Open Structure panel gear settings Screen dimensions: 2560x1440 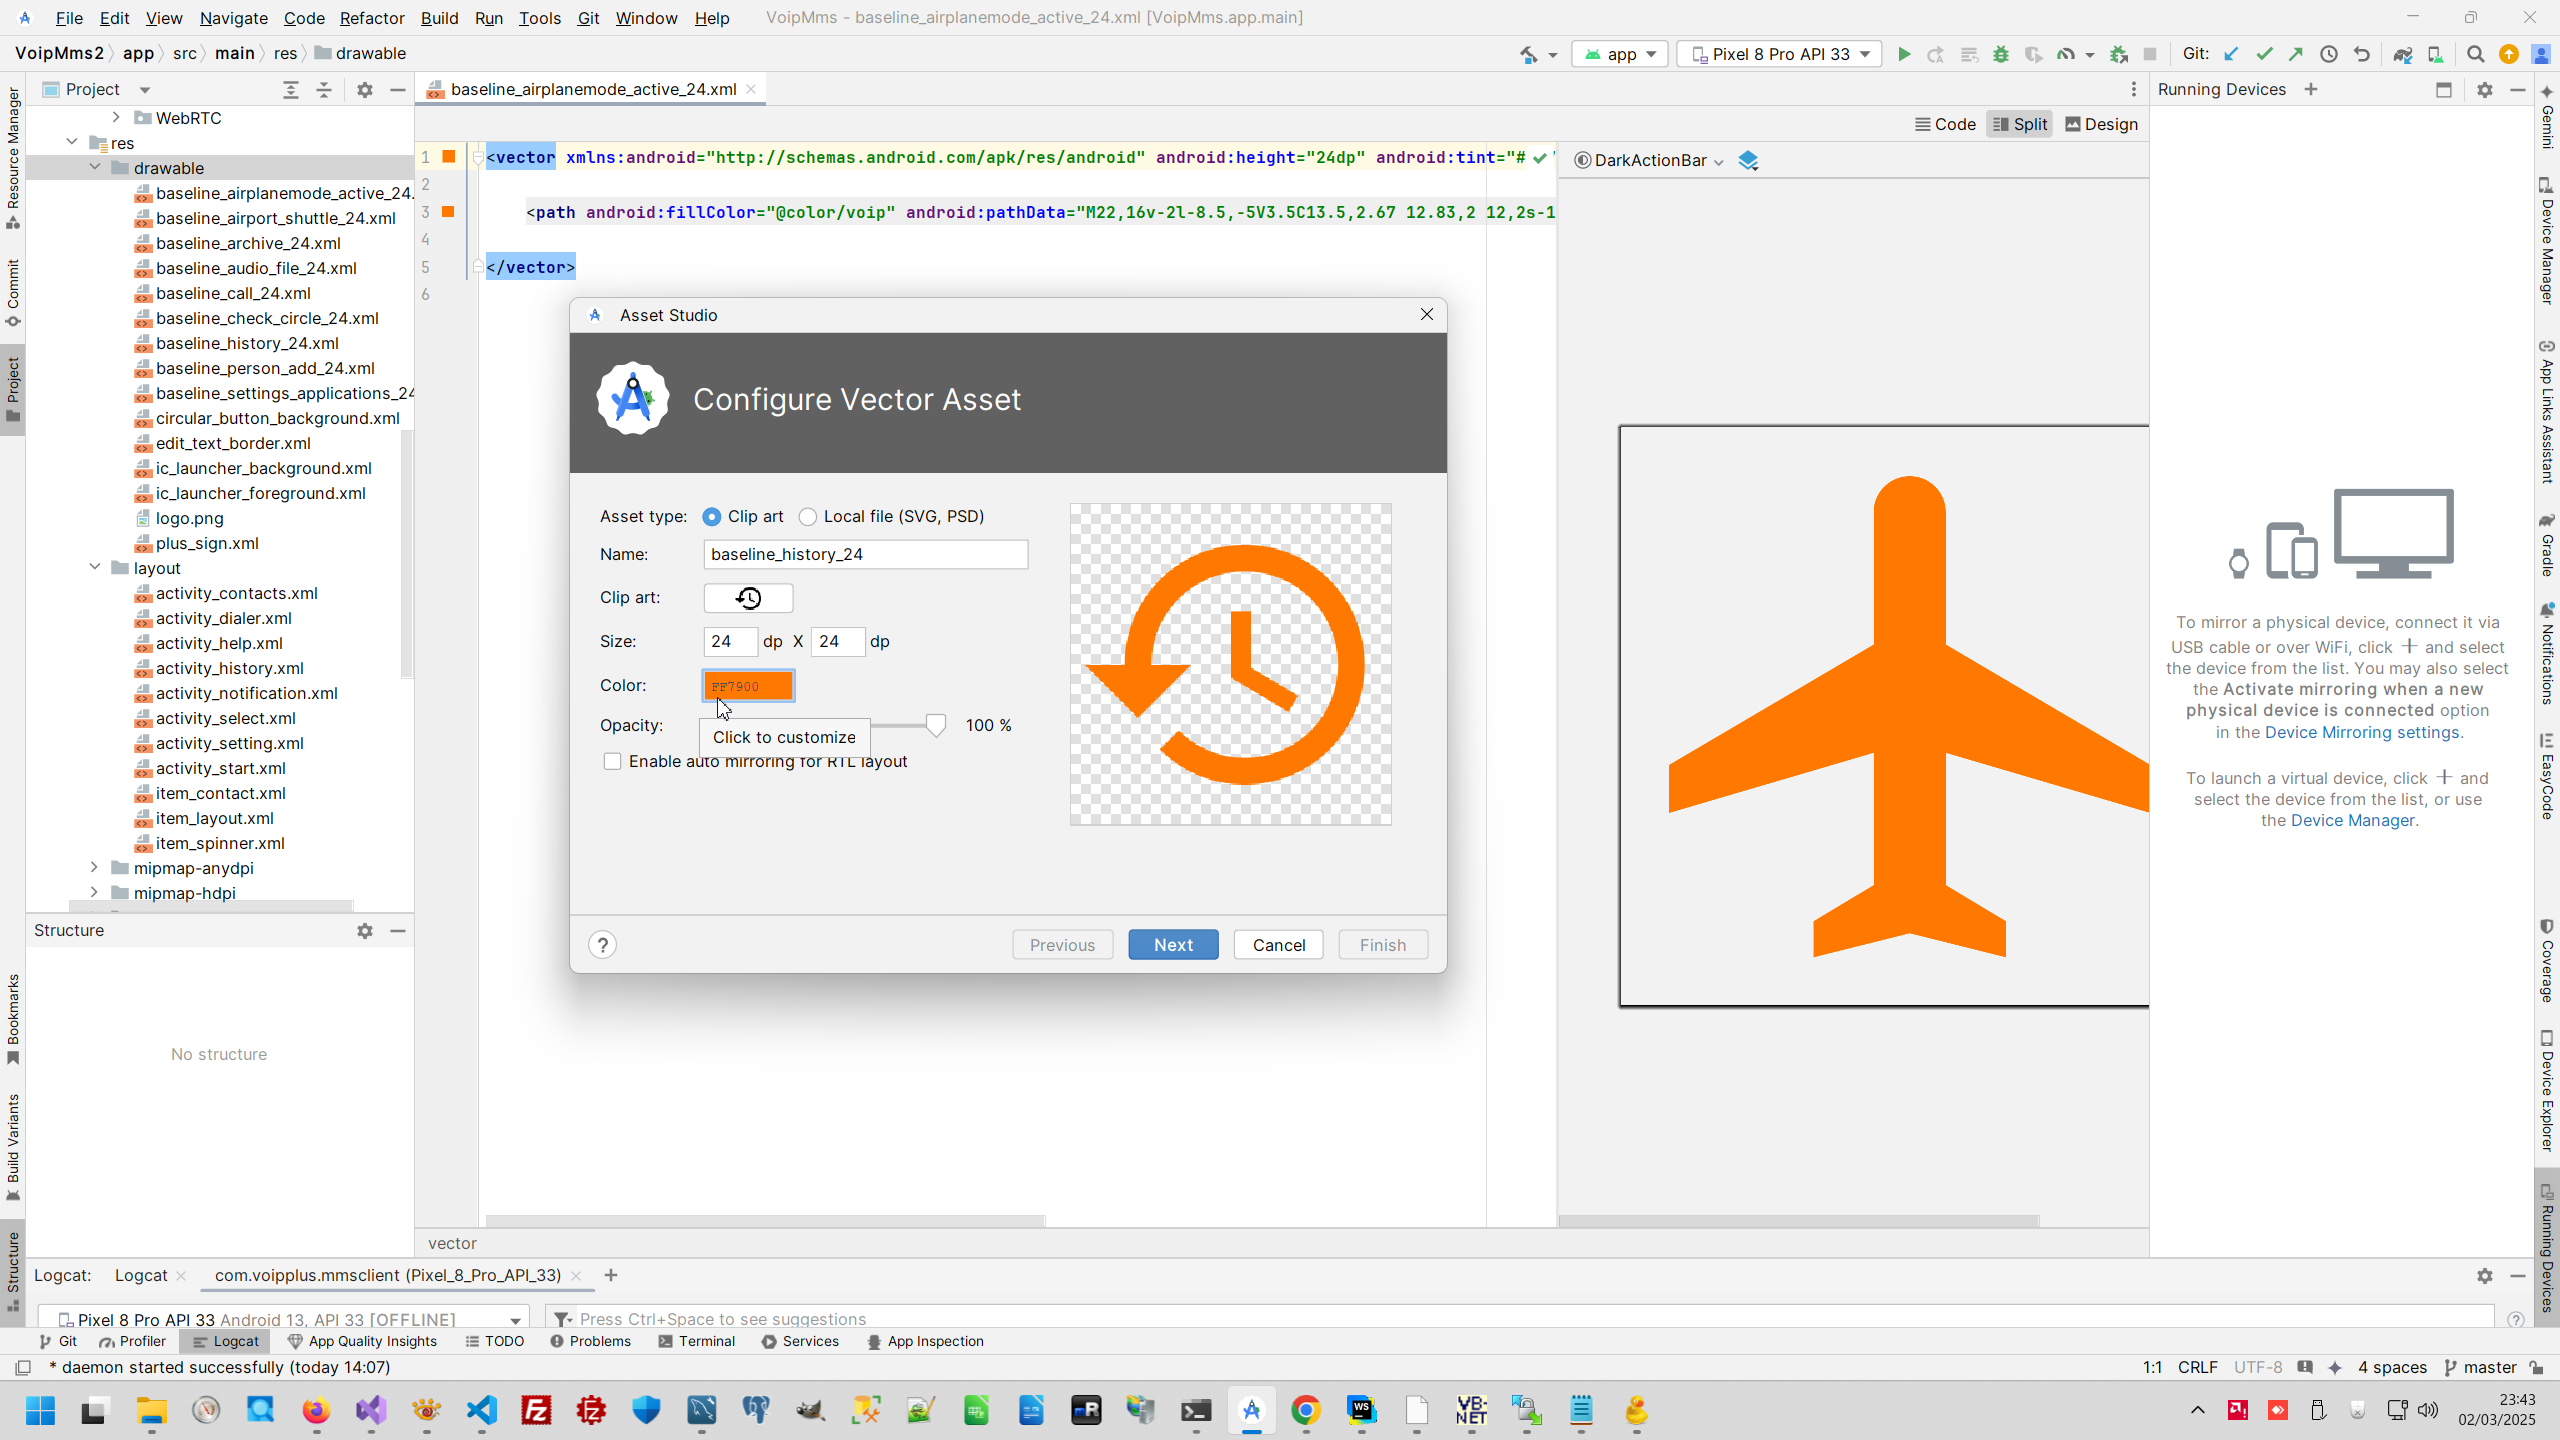(x=365, y=931)
